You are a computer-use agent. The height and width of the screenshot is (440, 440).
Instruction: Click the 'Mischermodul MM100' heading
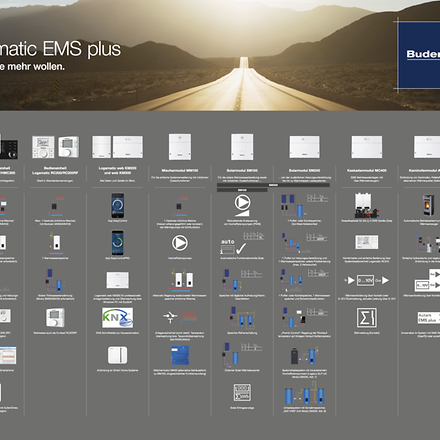(x=180, y=170)
